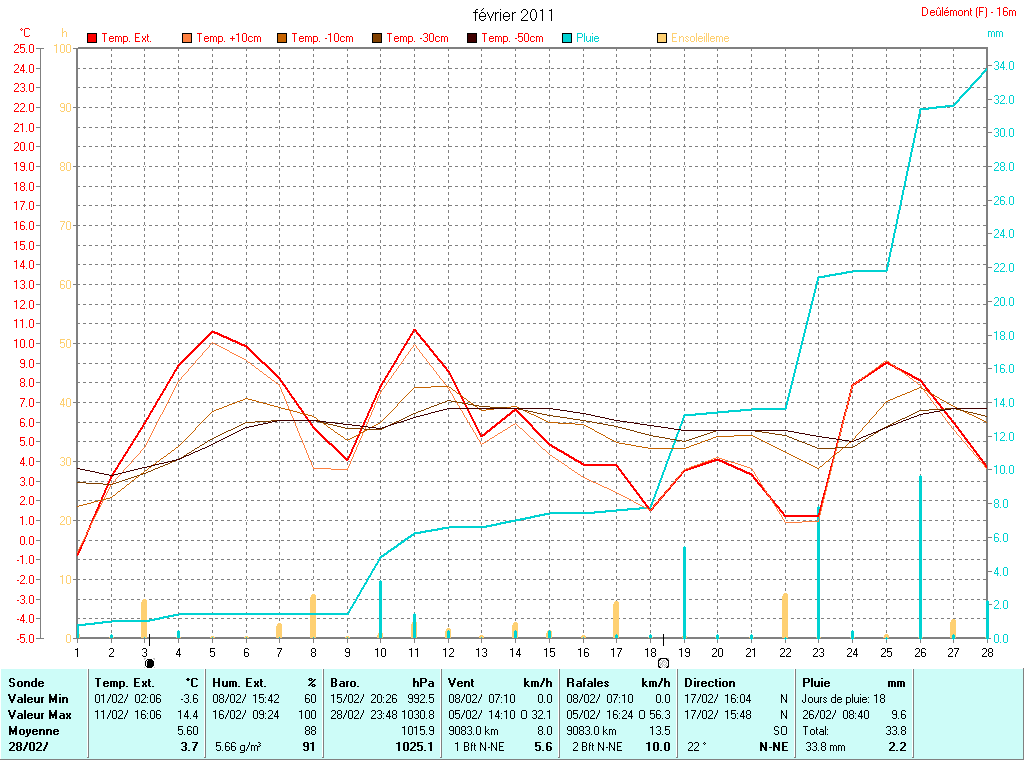1024x760 pixels.
Task: Click the cyan Pluie legend square
Action: (567, 38)
